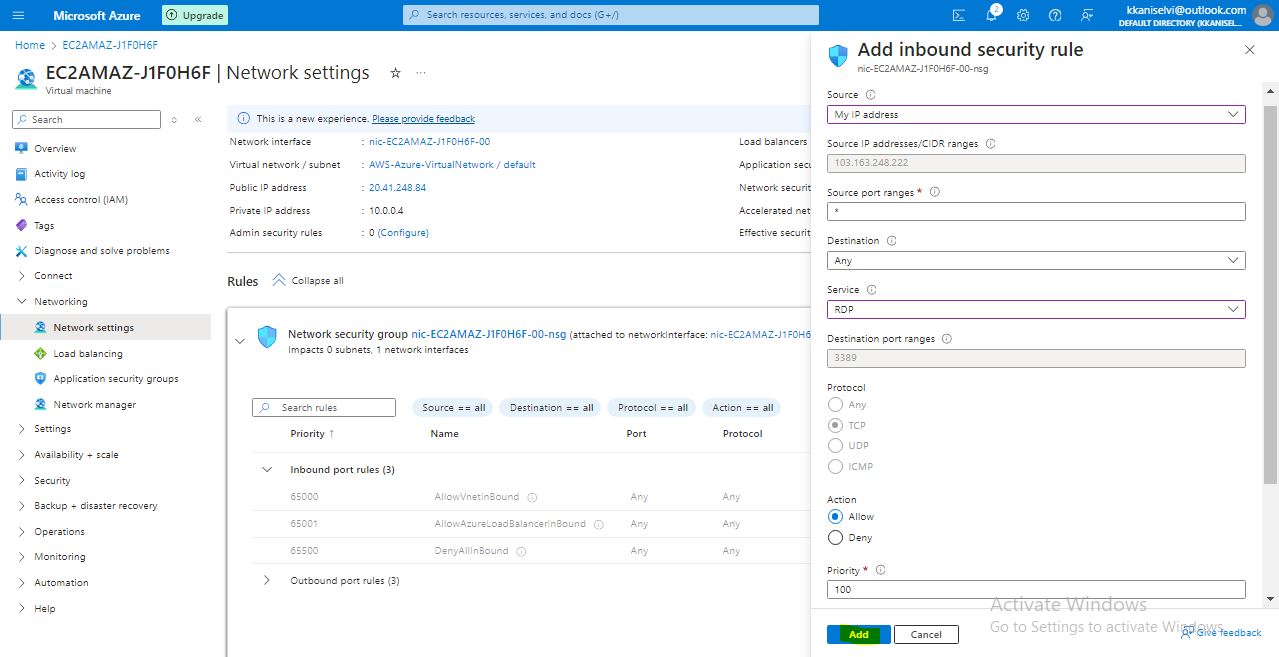Select the Allow action radio button
Image resolution: width=1279 pixels, height=657 pixels.
(x=836, y=517)
